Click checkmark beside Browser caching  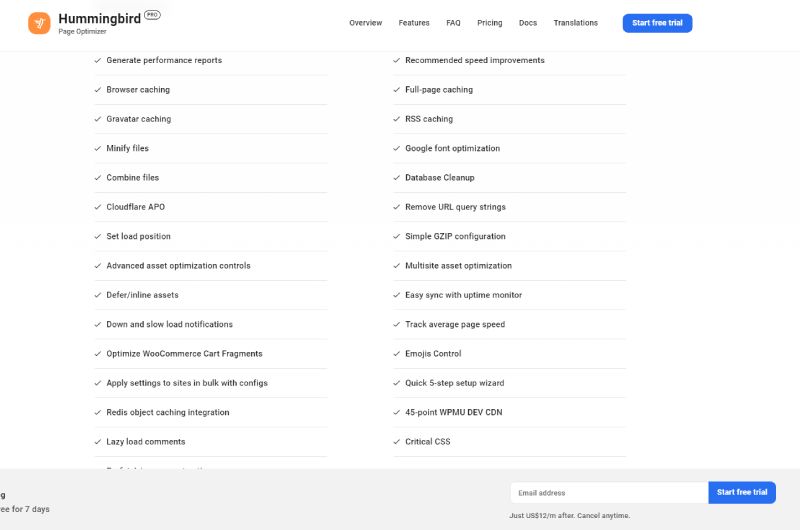click(98, 90)
